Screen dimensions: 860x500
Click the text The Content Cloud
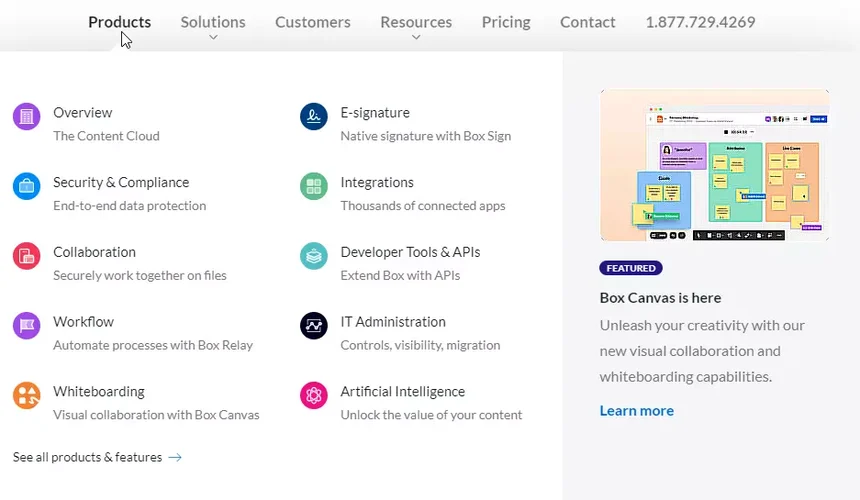tap(106, 136)
